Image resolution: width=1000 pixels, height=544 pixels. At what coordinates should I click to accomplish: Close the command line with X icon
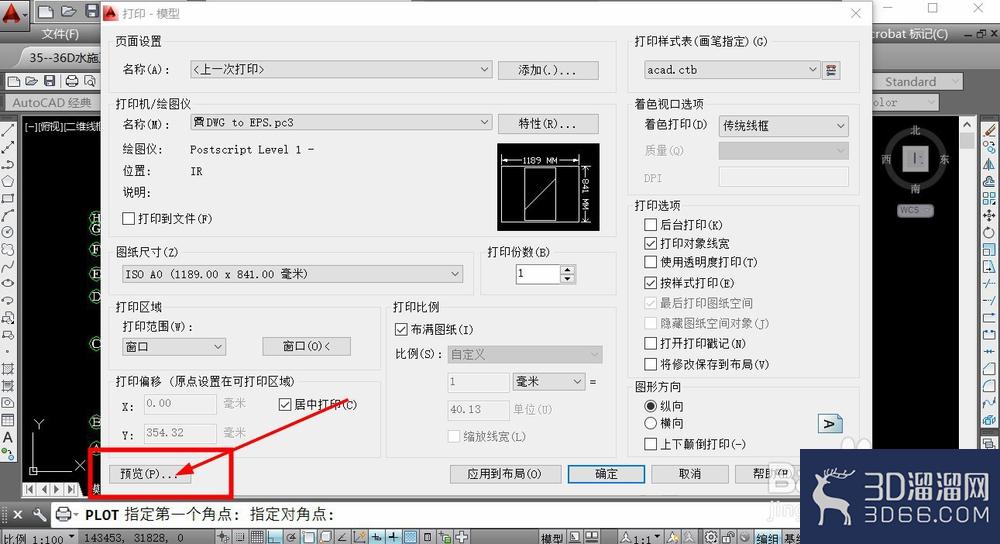(18, 514)
